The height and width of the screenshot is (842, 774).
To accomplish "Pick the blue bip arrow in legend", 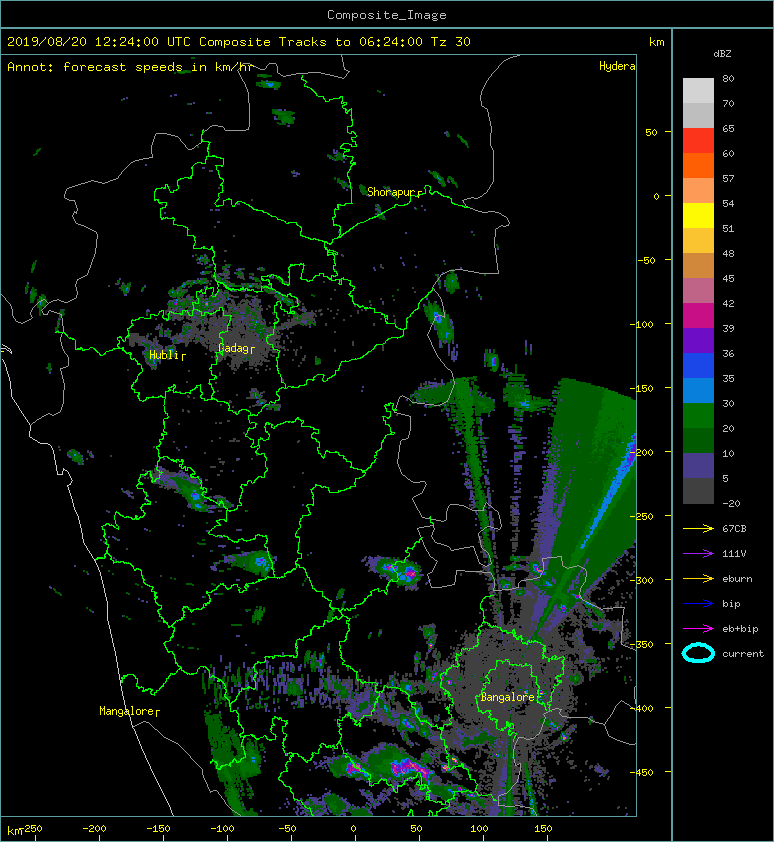I will point(698,604).
